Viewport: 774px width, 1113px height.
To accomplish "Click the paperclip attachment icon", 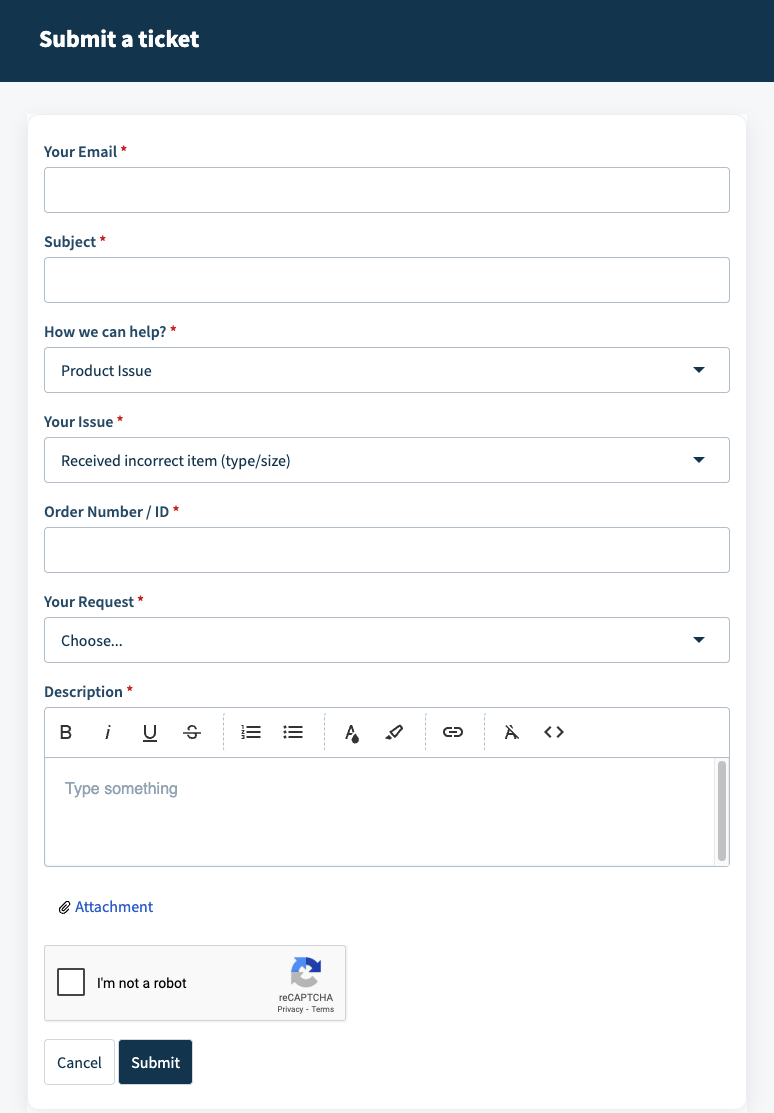I will click(x=64, y=907).
